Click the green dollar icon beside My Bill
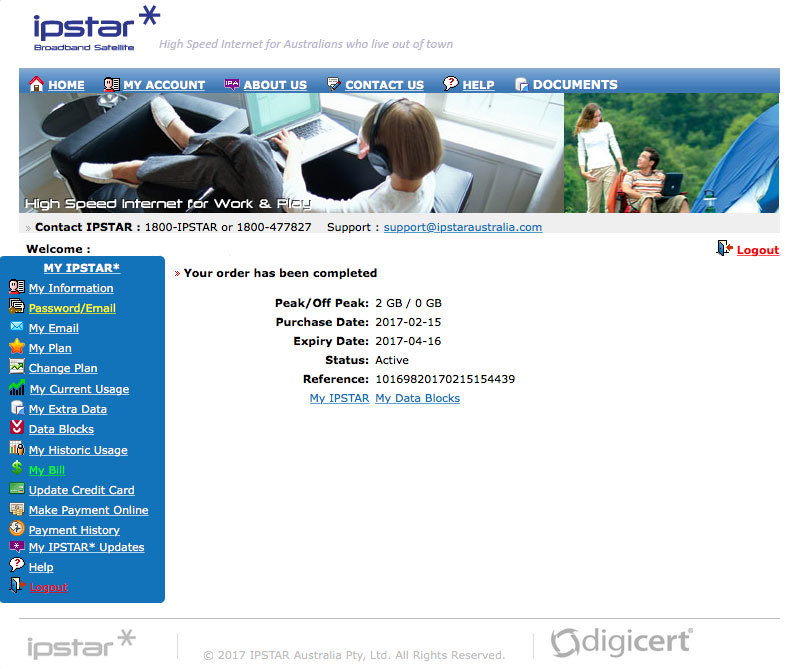The image size is (797, 669). [17, 468]
